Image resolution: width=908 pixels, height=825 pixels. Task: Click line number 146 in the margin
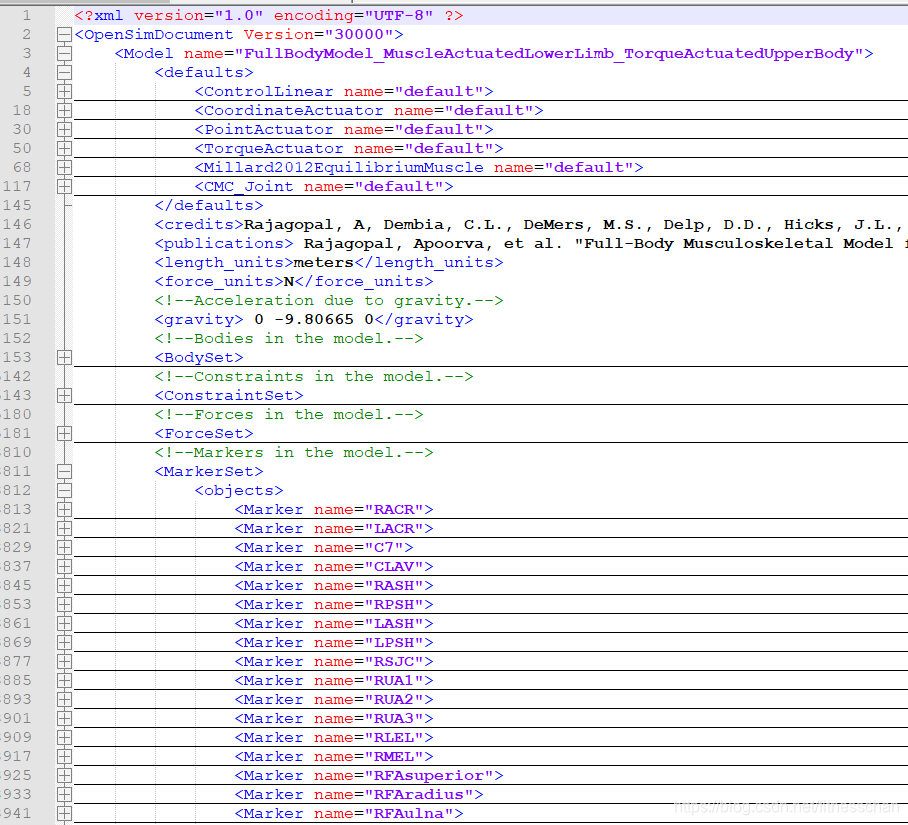17,225
